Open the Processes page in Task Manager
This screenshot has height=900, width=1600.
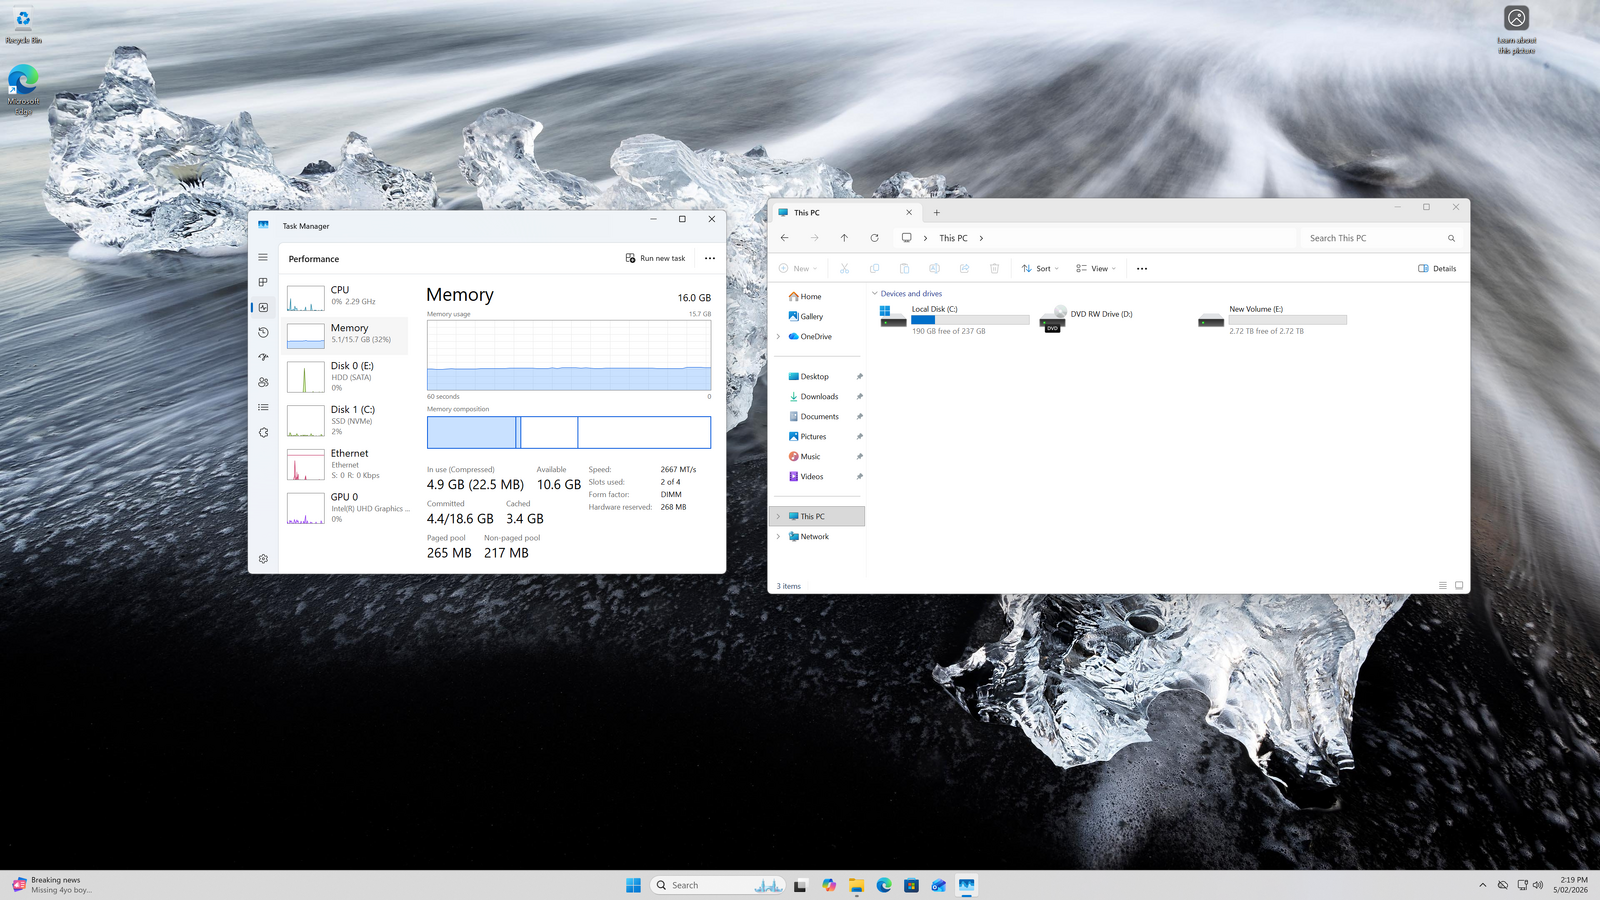263,282
